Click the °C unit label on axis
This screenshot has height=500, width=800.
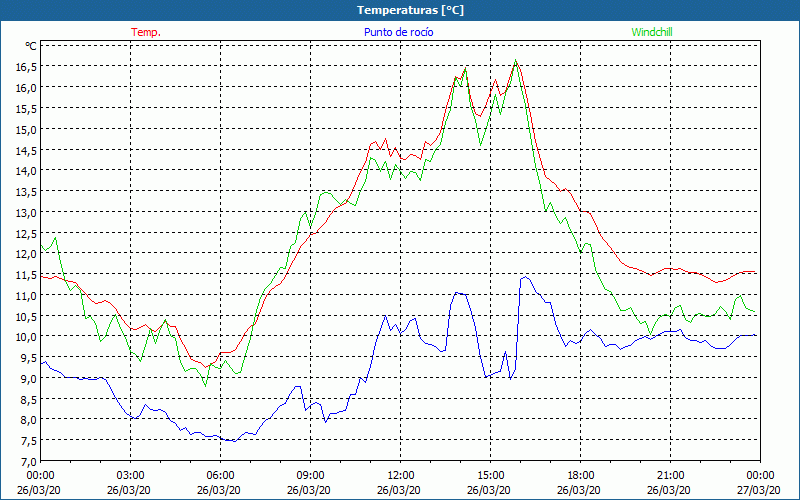point(31,46)
